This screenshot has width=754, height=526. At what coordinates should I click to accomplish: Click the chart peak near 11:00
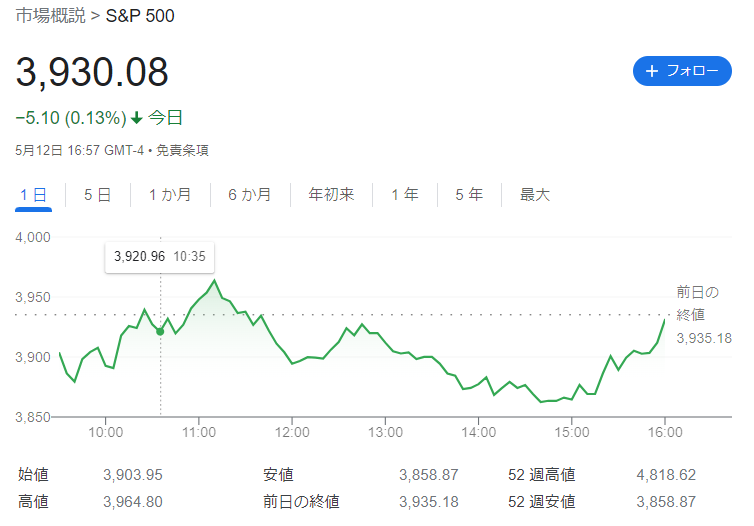pos(215,280)
